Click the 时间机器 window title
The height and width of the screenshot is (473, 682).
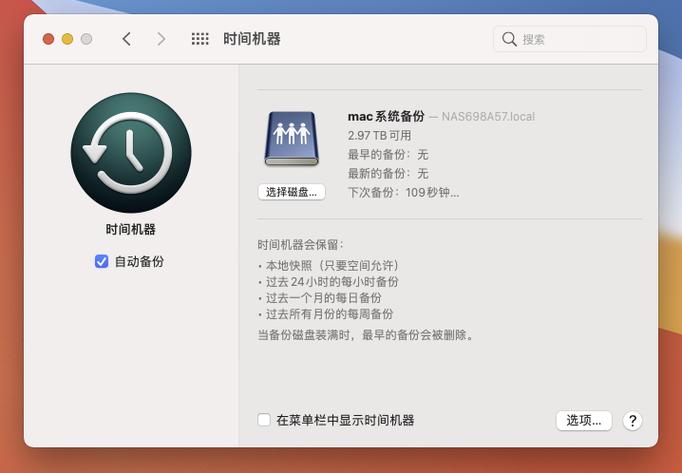coord(252,39)
